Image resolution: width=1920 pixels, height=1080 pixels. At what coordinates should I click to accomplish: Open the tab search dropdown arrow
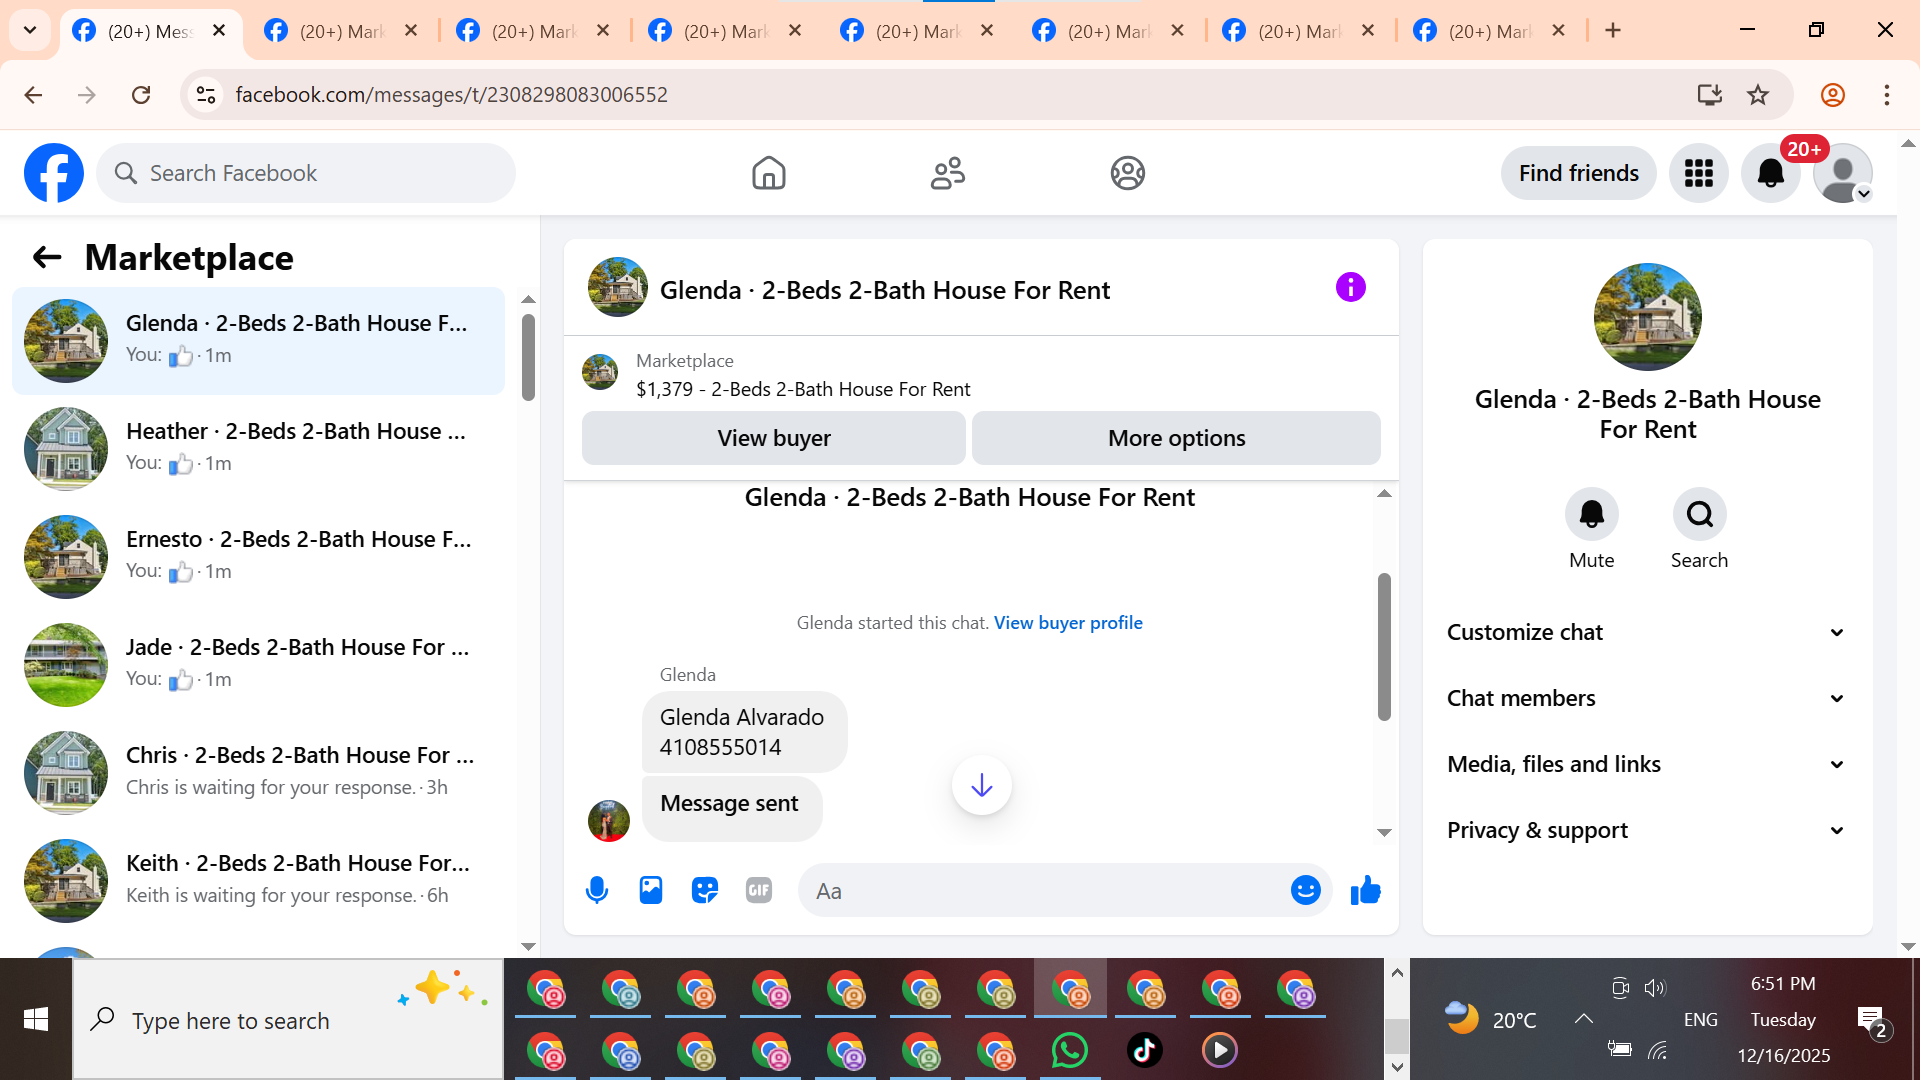click(30, 30)
